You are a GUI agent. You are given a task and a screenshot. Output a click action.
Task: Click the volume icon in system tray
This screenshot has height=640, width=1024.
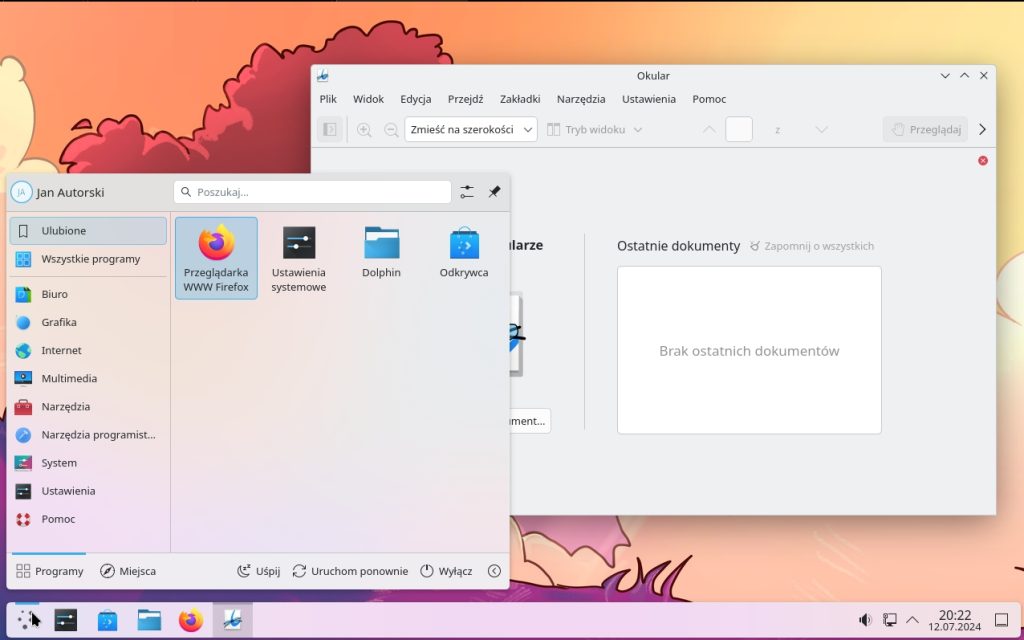click(865, 620)
